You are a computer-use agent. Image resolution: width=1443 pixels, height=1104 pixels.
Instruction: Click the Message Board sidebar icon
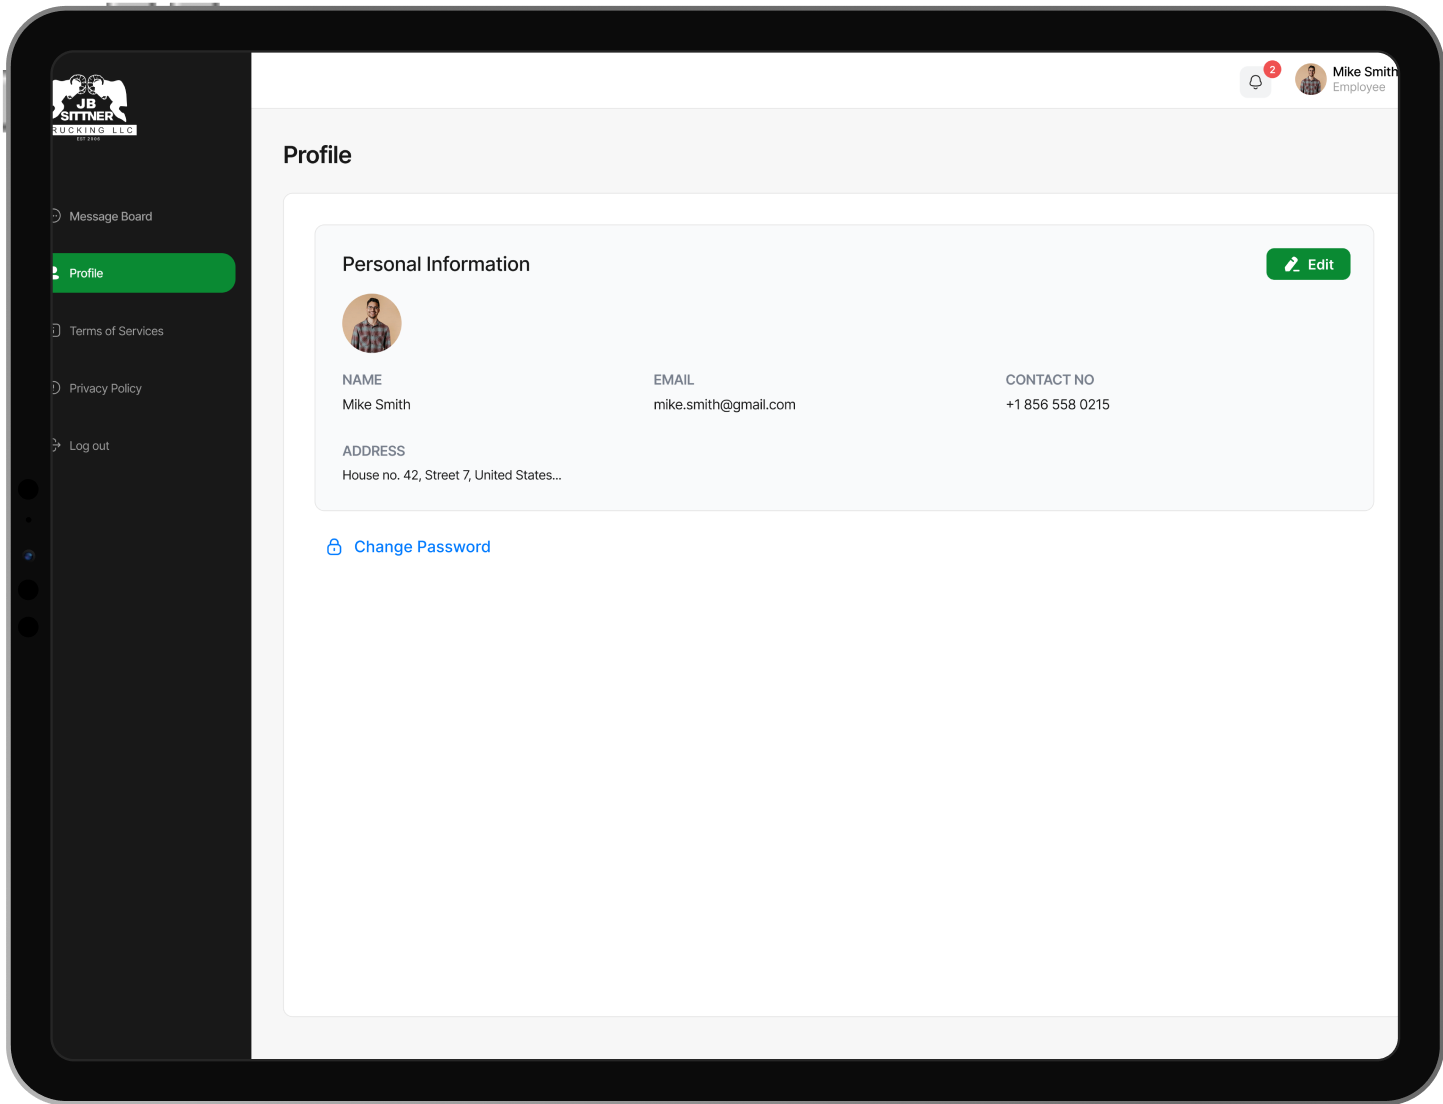pos(56,216)
